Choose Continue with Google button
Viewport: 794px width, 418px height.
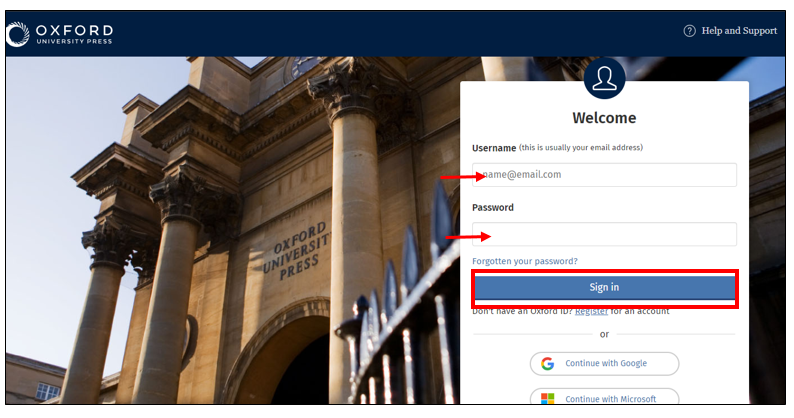tap(604, 363)
